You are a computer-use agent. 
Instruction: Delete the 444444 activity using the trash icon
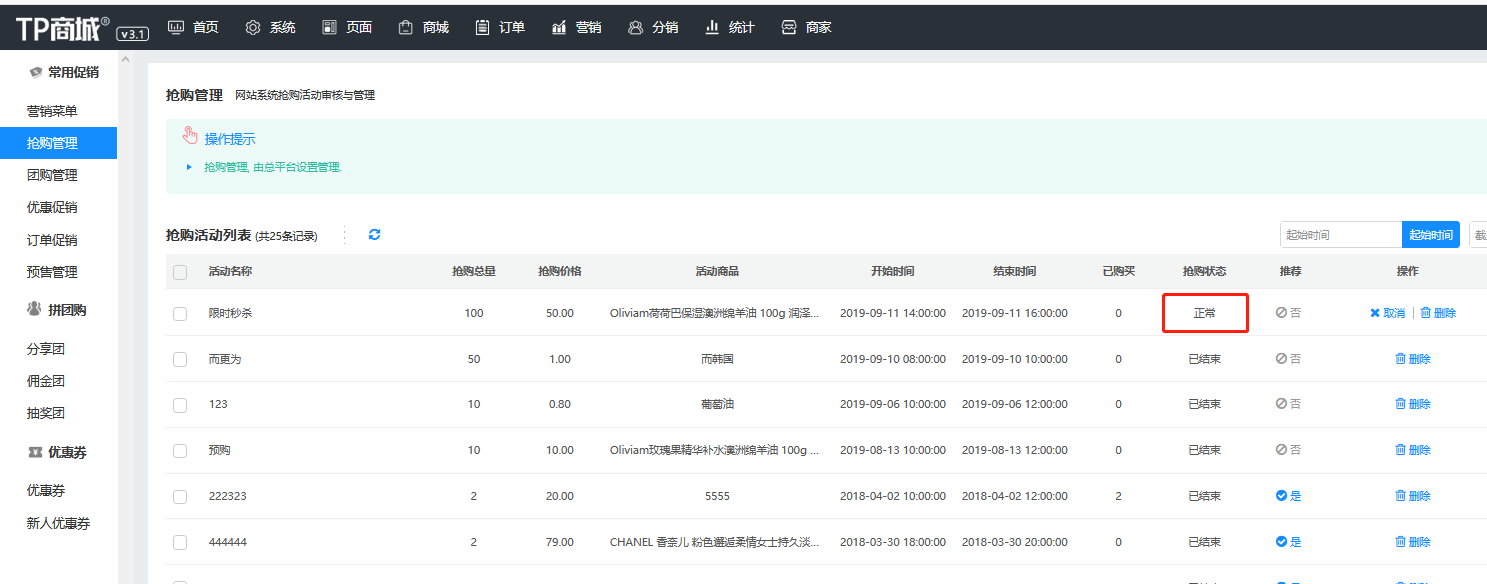1401,542
